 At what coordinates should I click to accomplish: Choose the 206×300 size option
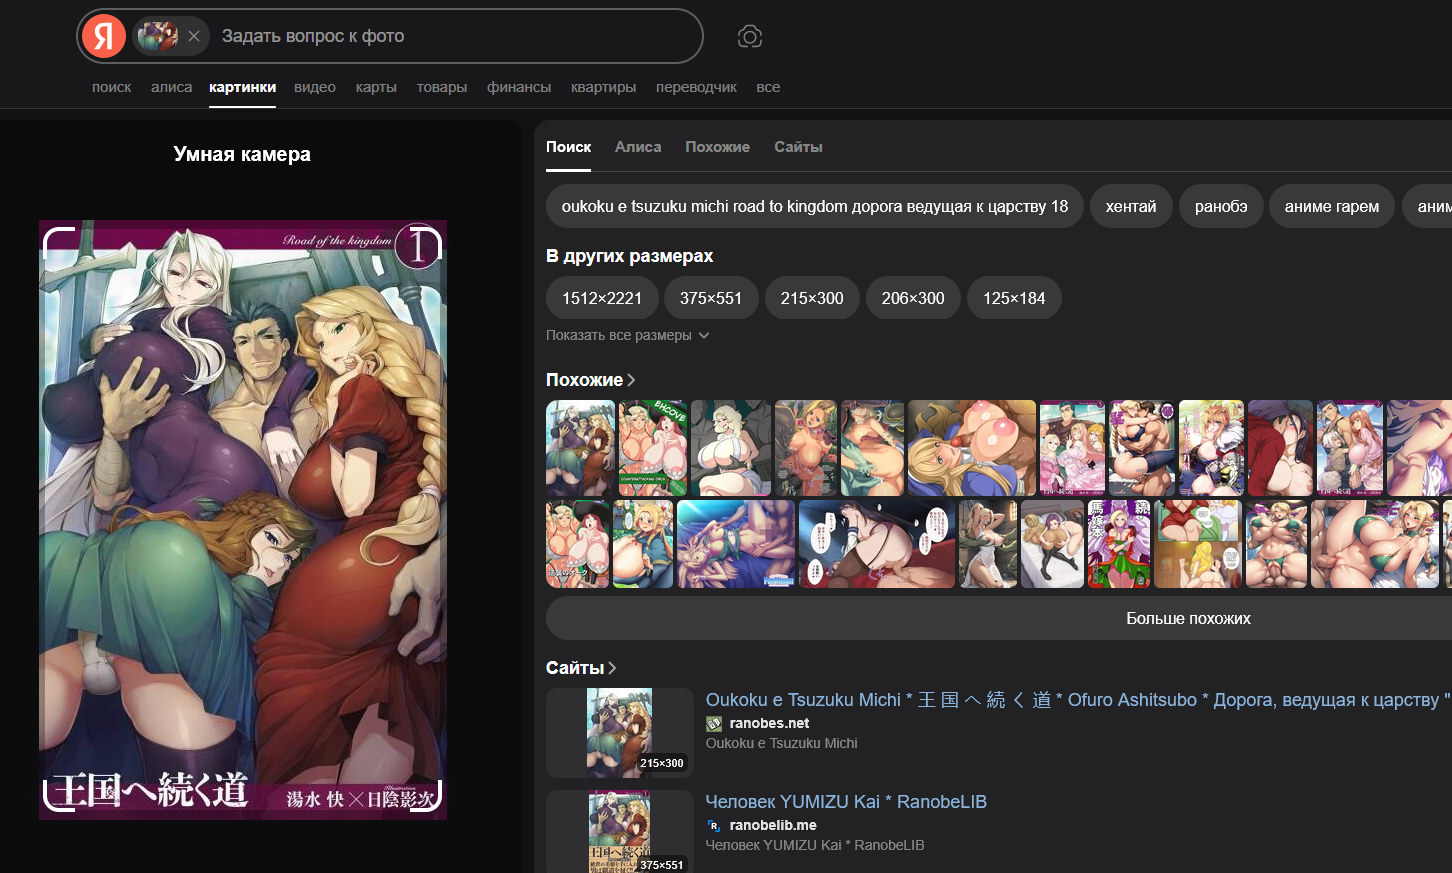tap(913, 298)
